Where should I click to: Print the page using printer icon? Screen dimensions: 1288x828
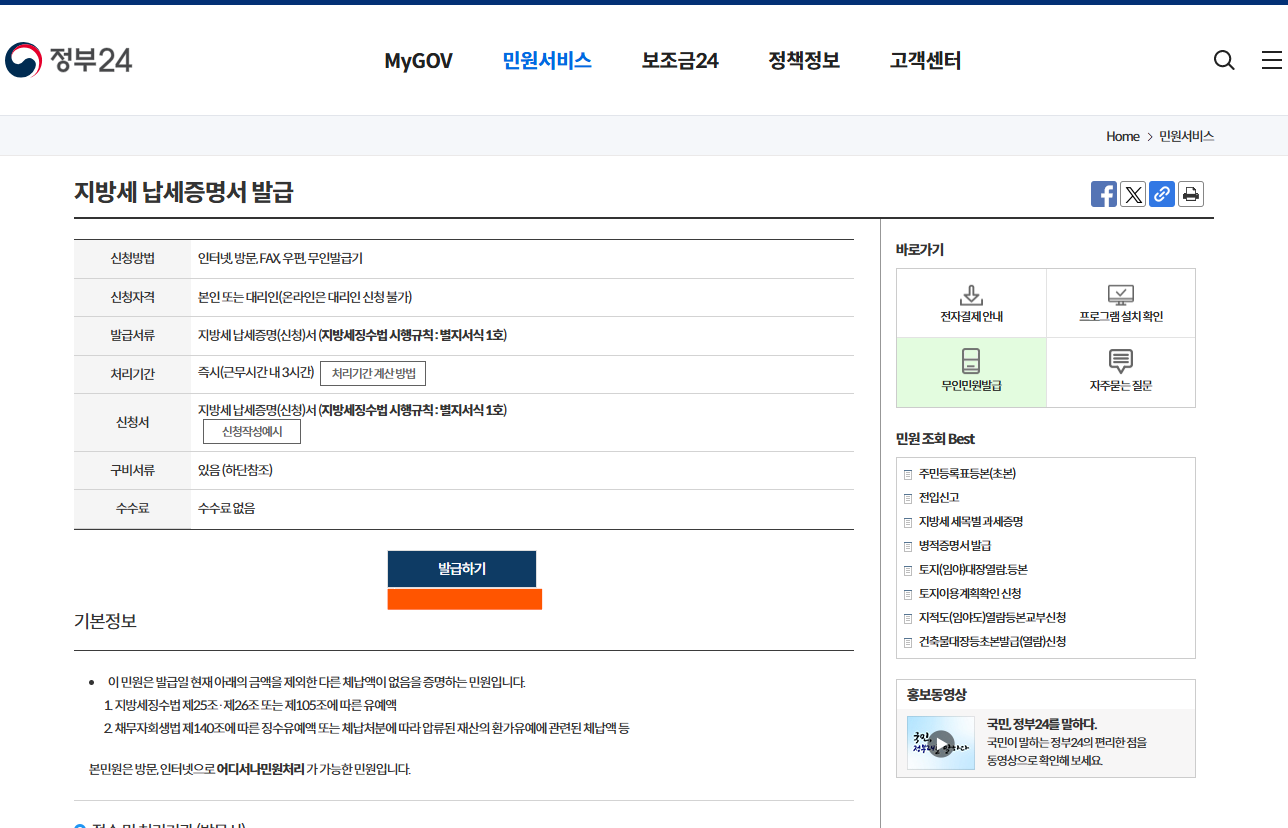(1190, 194)
